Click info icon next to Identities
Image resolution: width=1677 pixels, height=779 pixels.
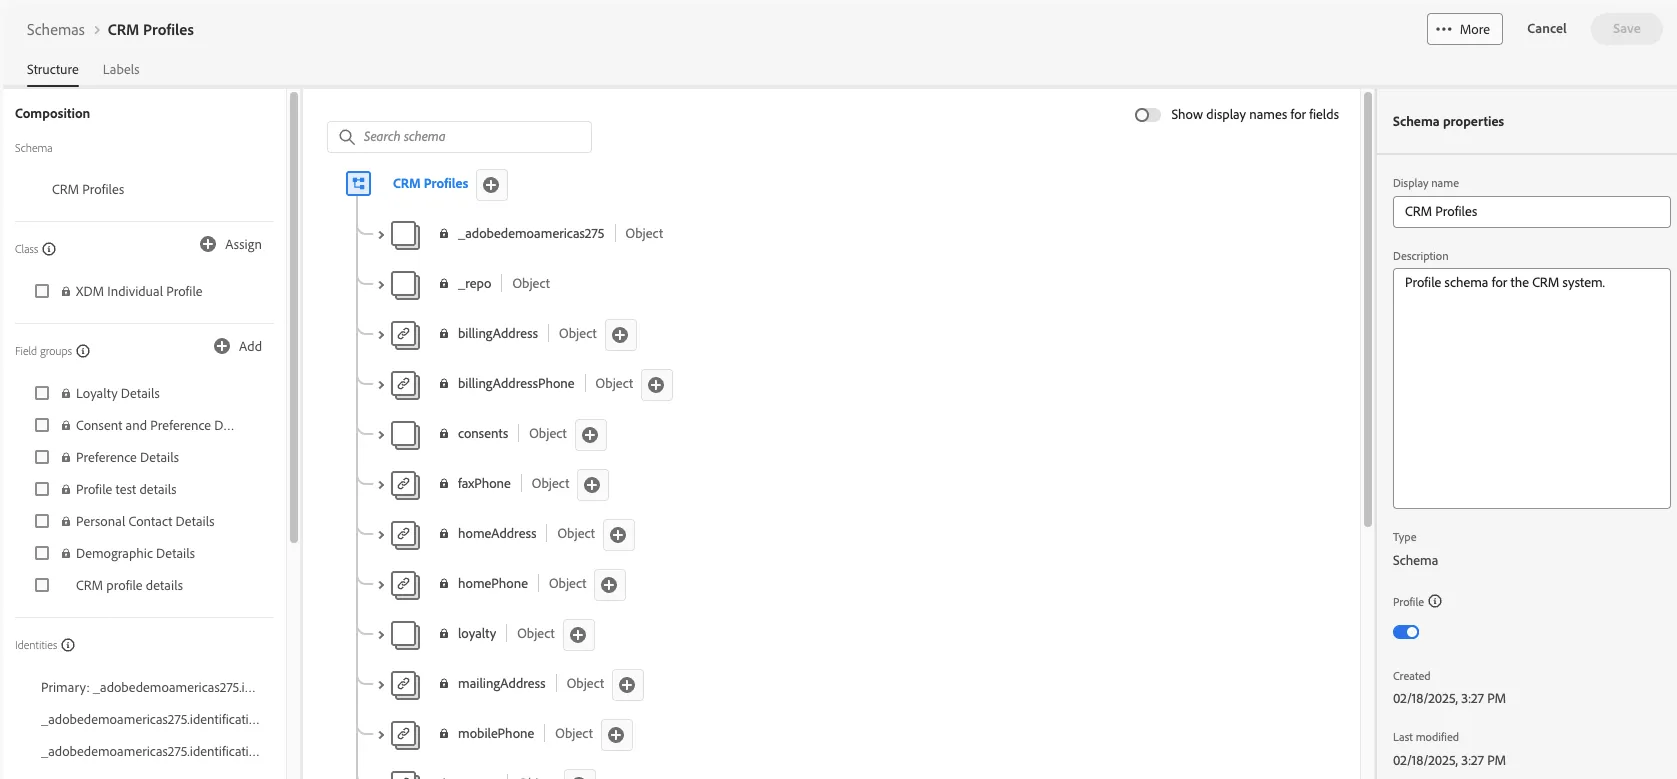click(68, 645)
